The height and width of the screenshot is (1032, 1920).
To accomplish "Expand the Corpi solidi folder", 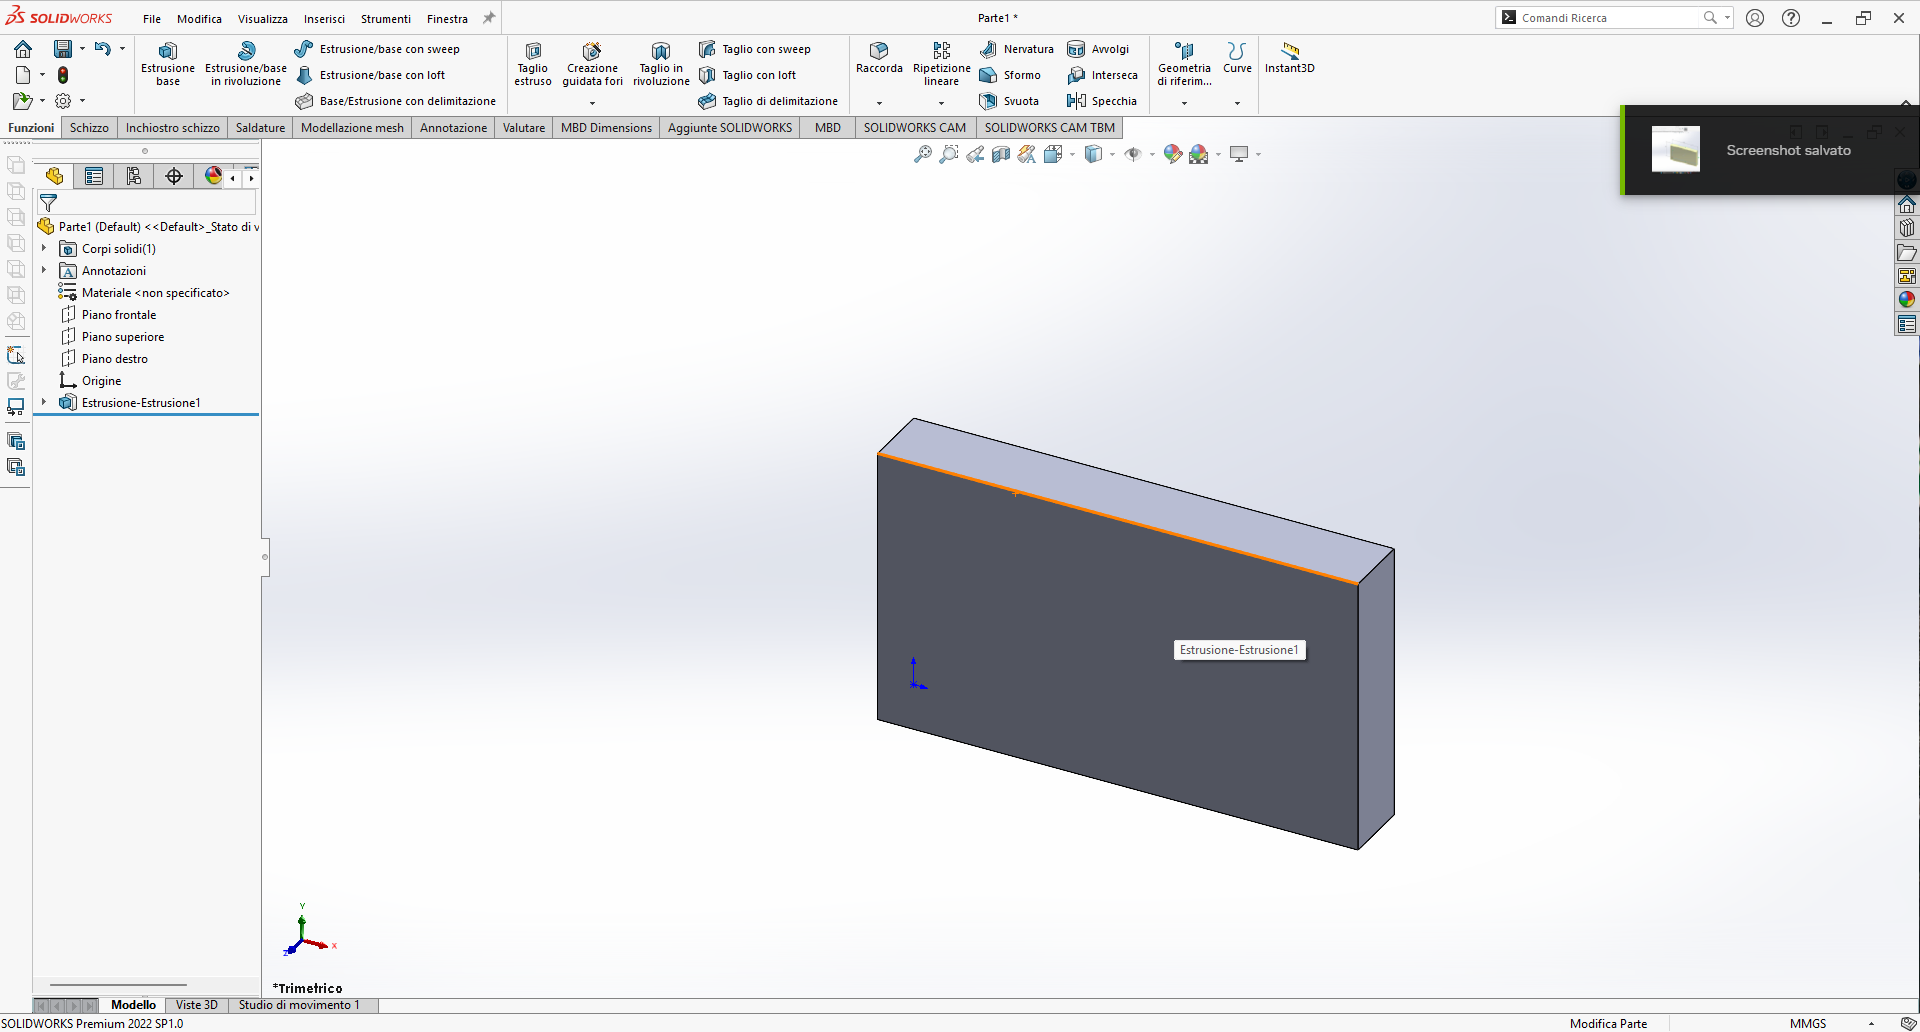I will click(44, 248).
